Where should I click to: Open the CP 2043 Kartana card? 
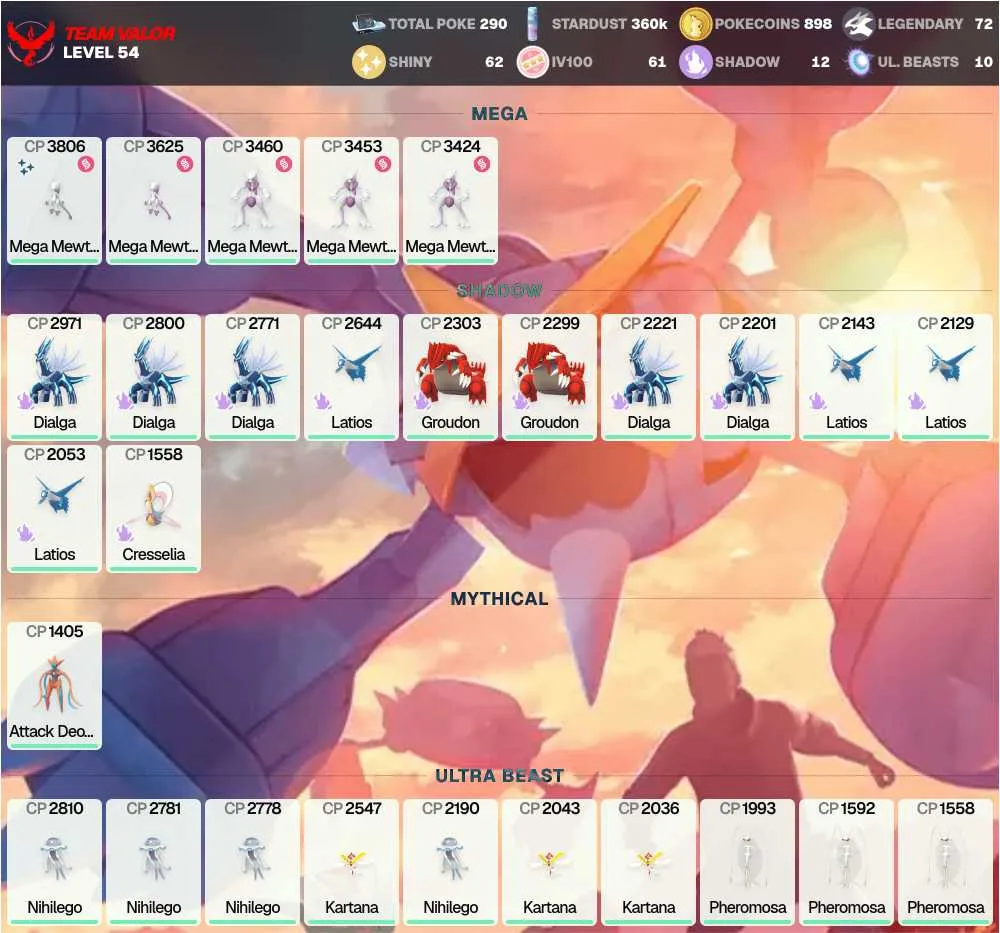click(550, 862)
